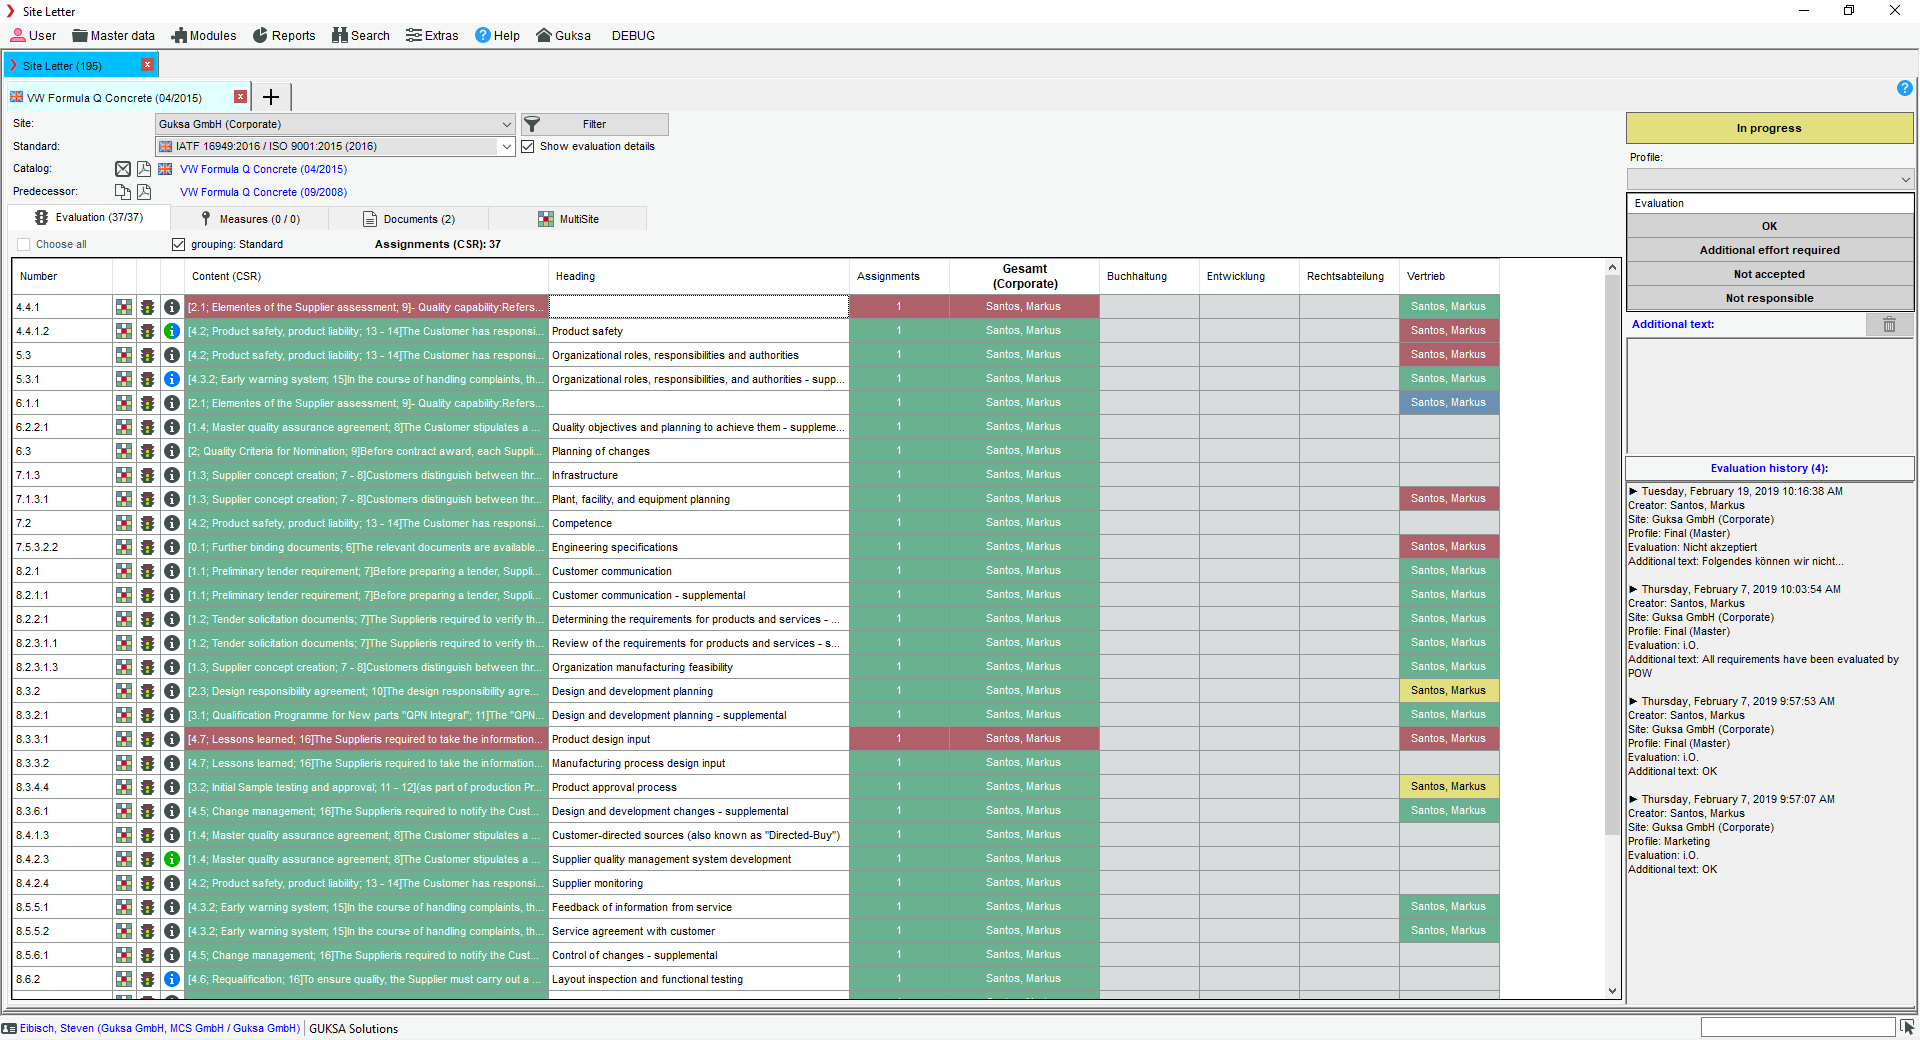Toggle grouping: Standard checkbox
1920x1040 pixels.
[x=179, y=244]
